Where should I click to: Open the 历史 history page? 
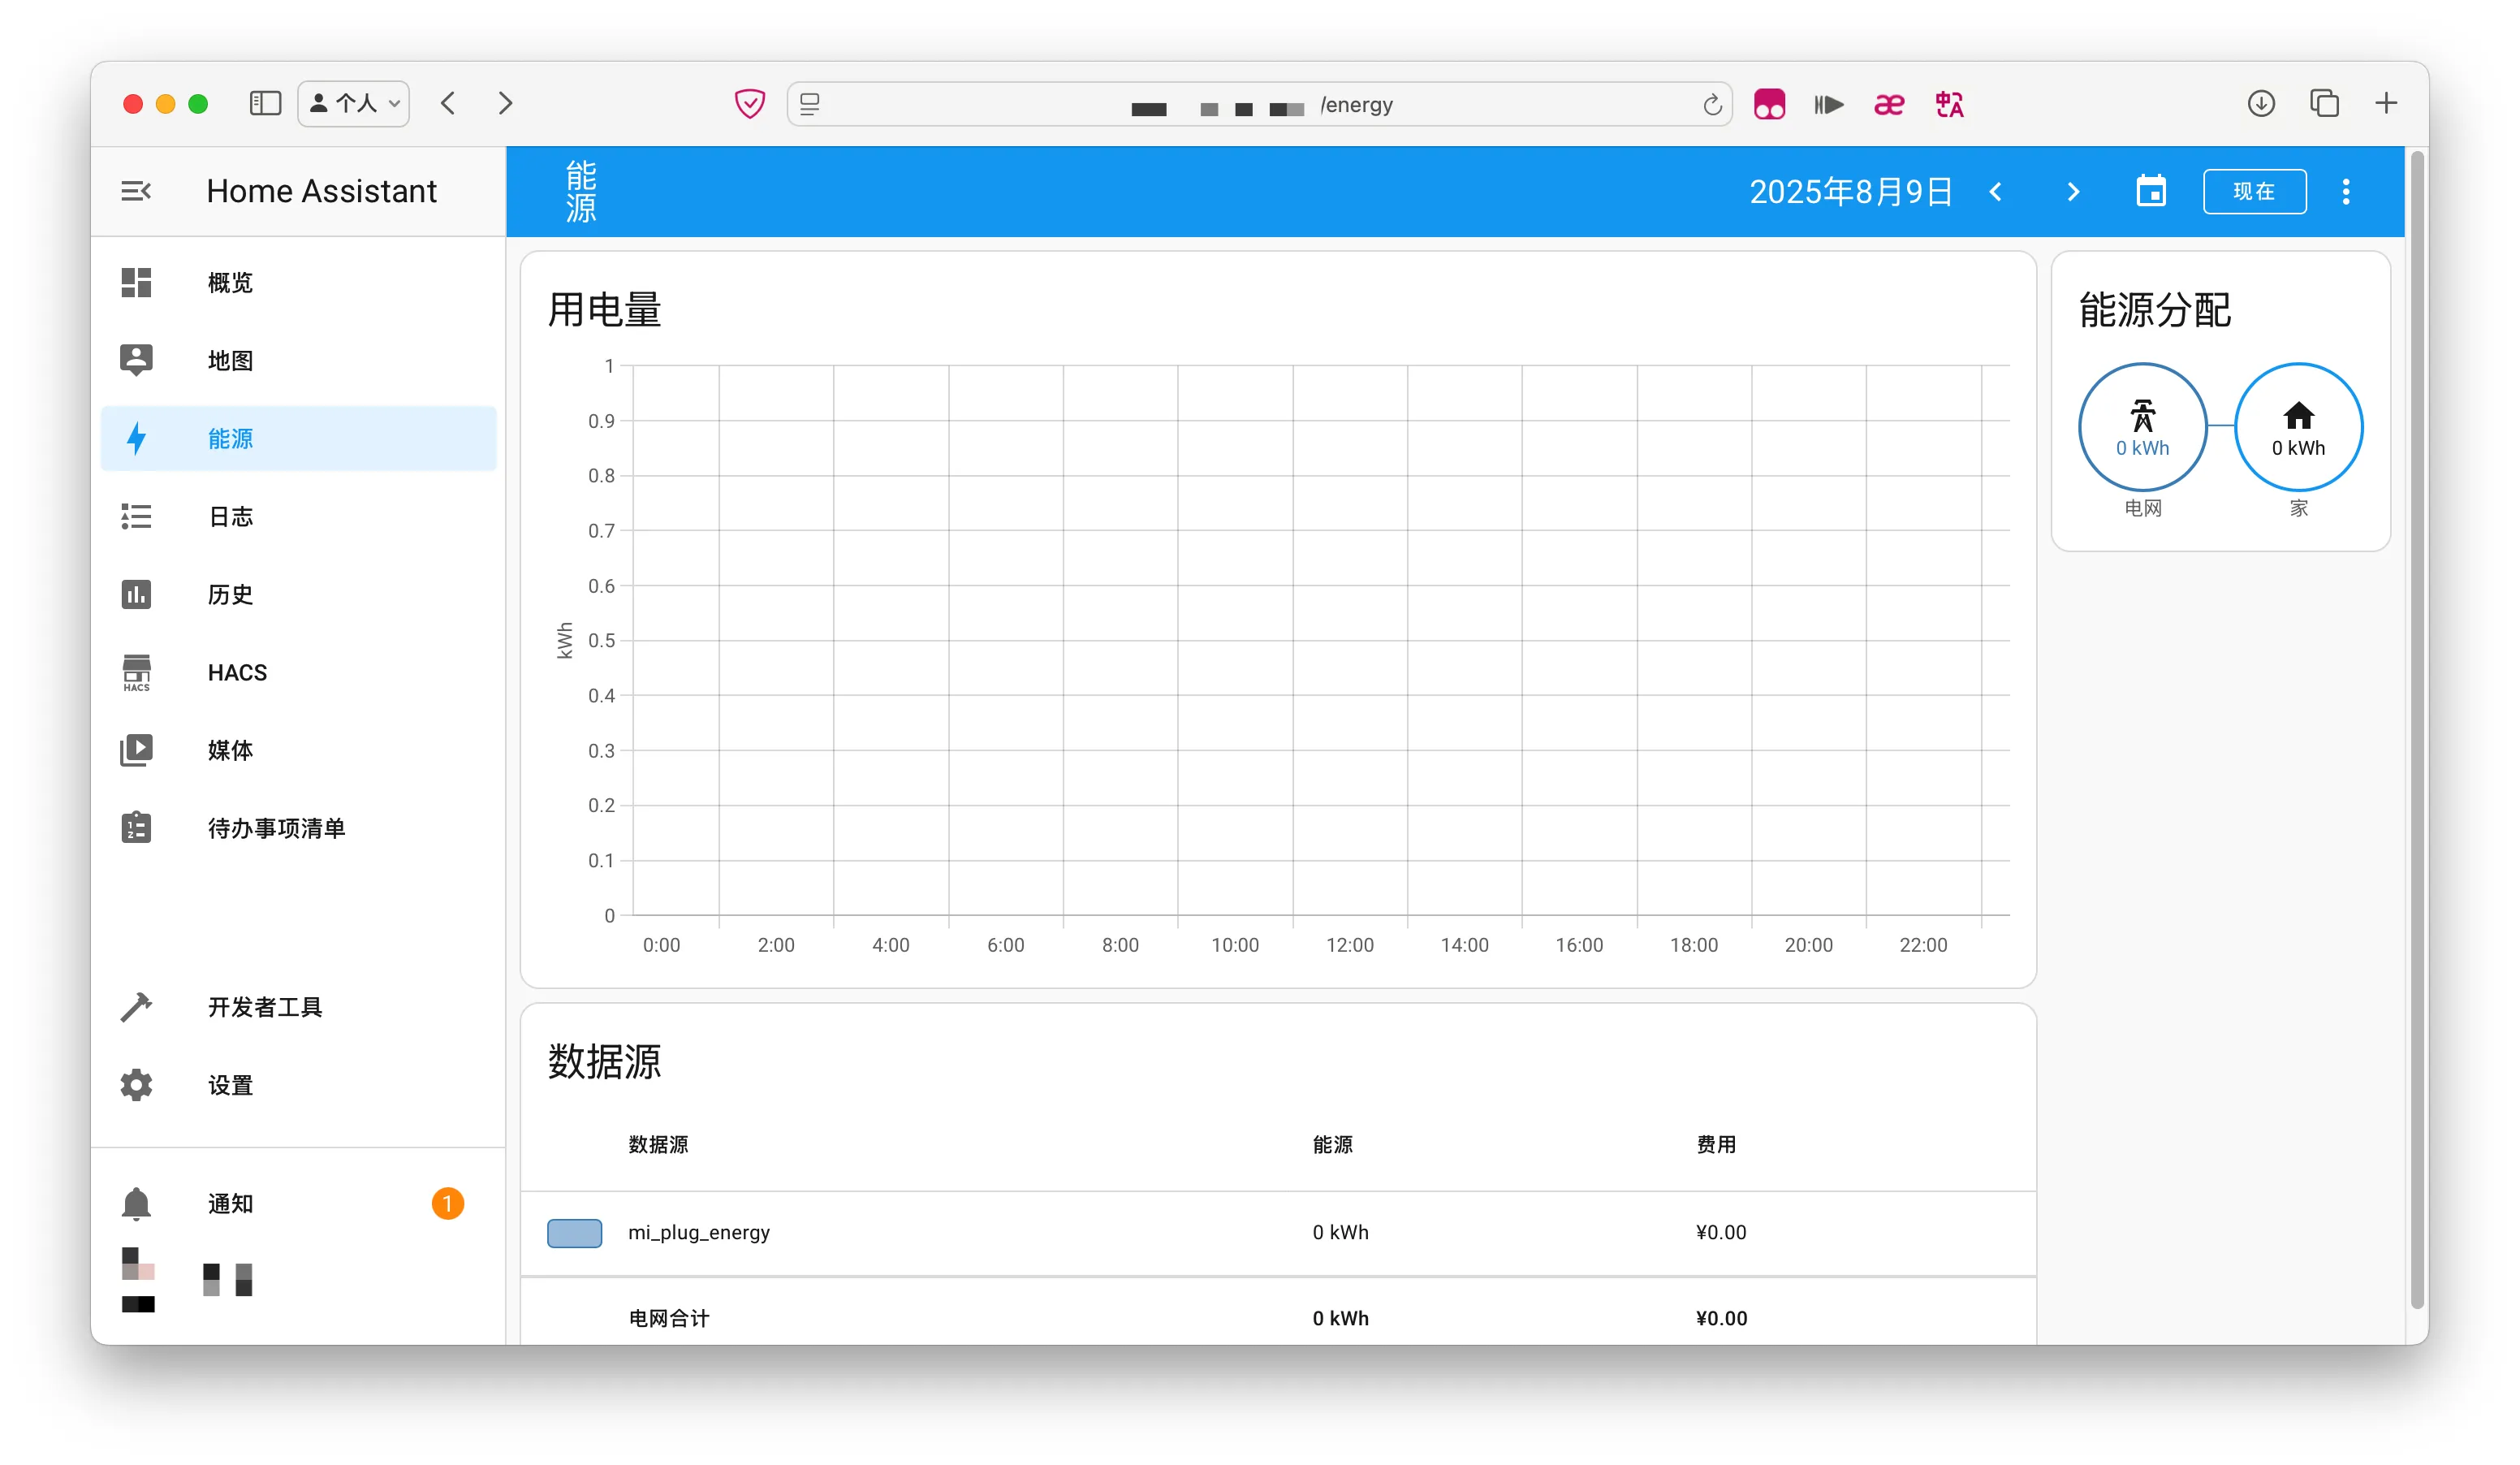[x=298, y=595]
